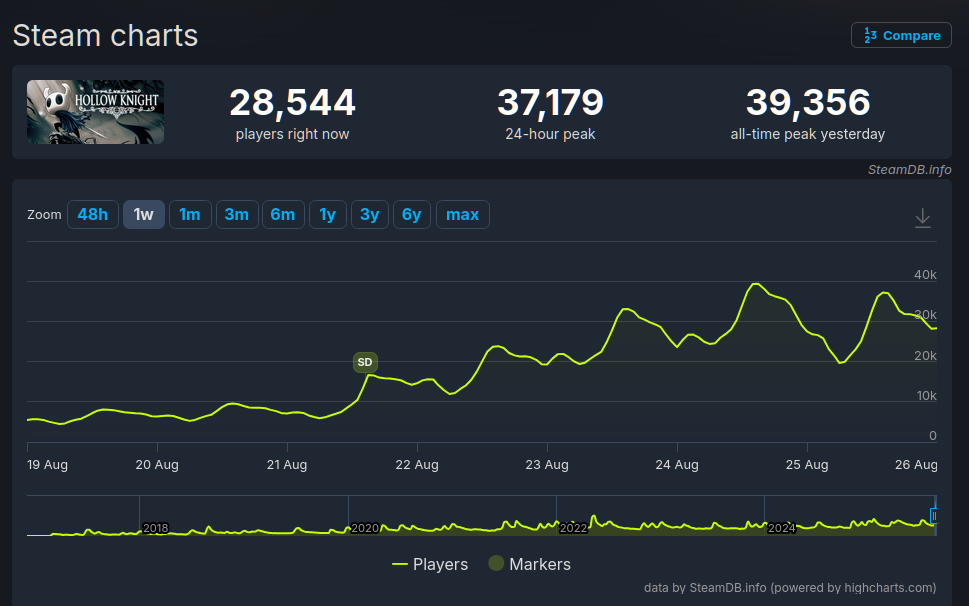Pick the 6y zoom button
969x606 pixels.
pyautogui.click(x=412, y=214)
